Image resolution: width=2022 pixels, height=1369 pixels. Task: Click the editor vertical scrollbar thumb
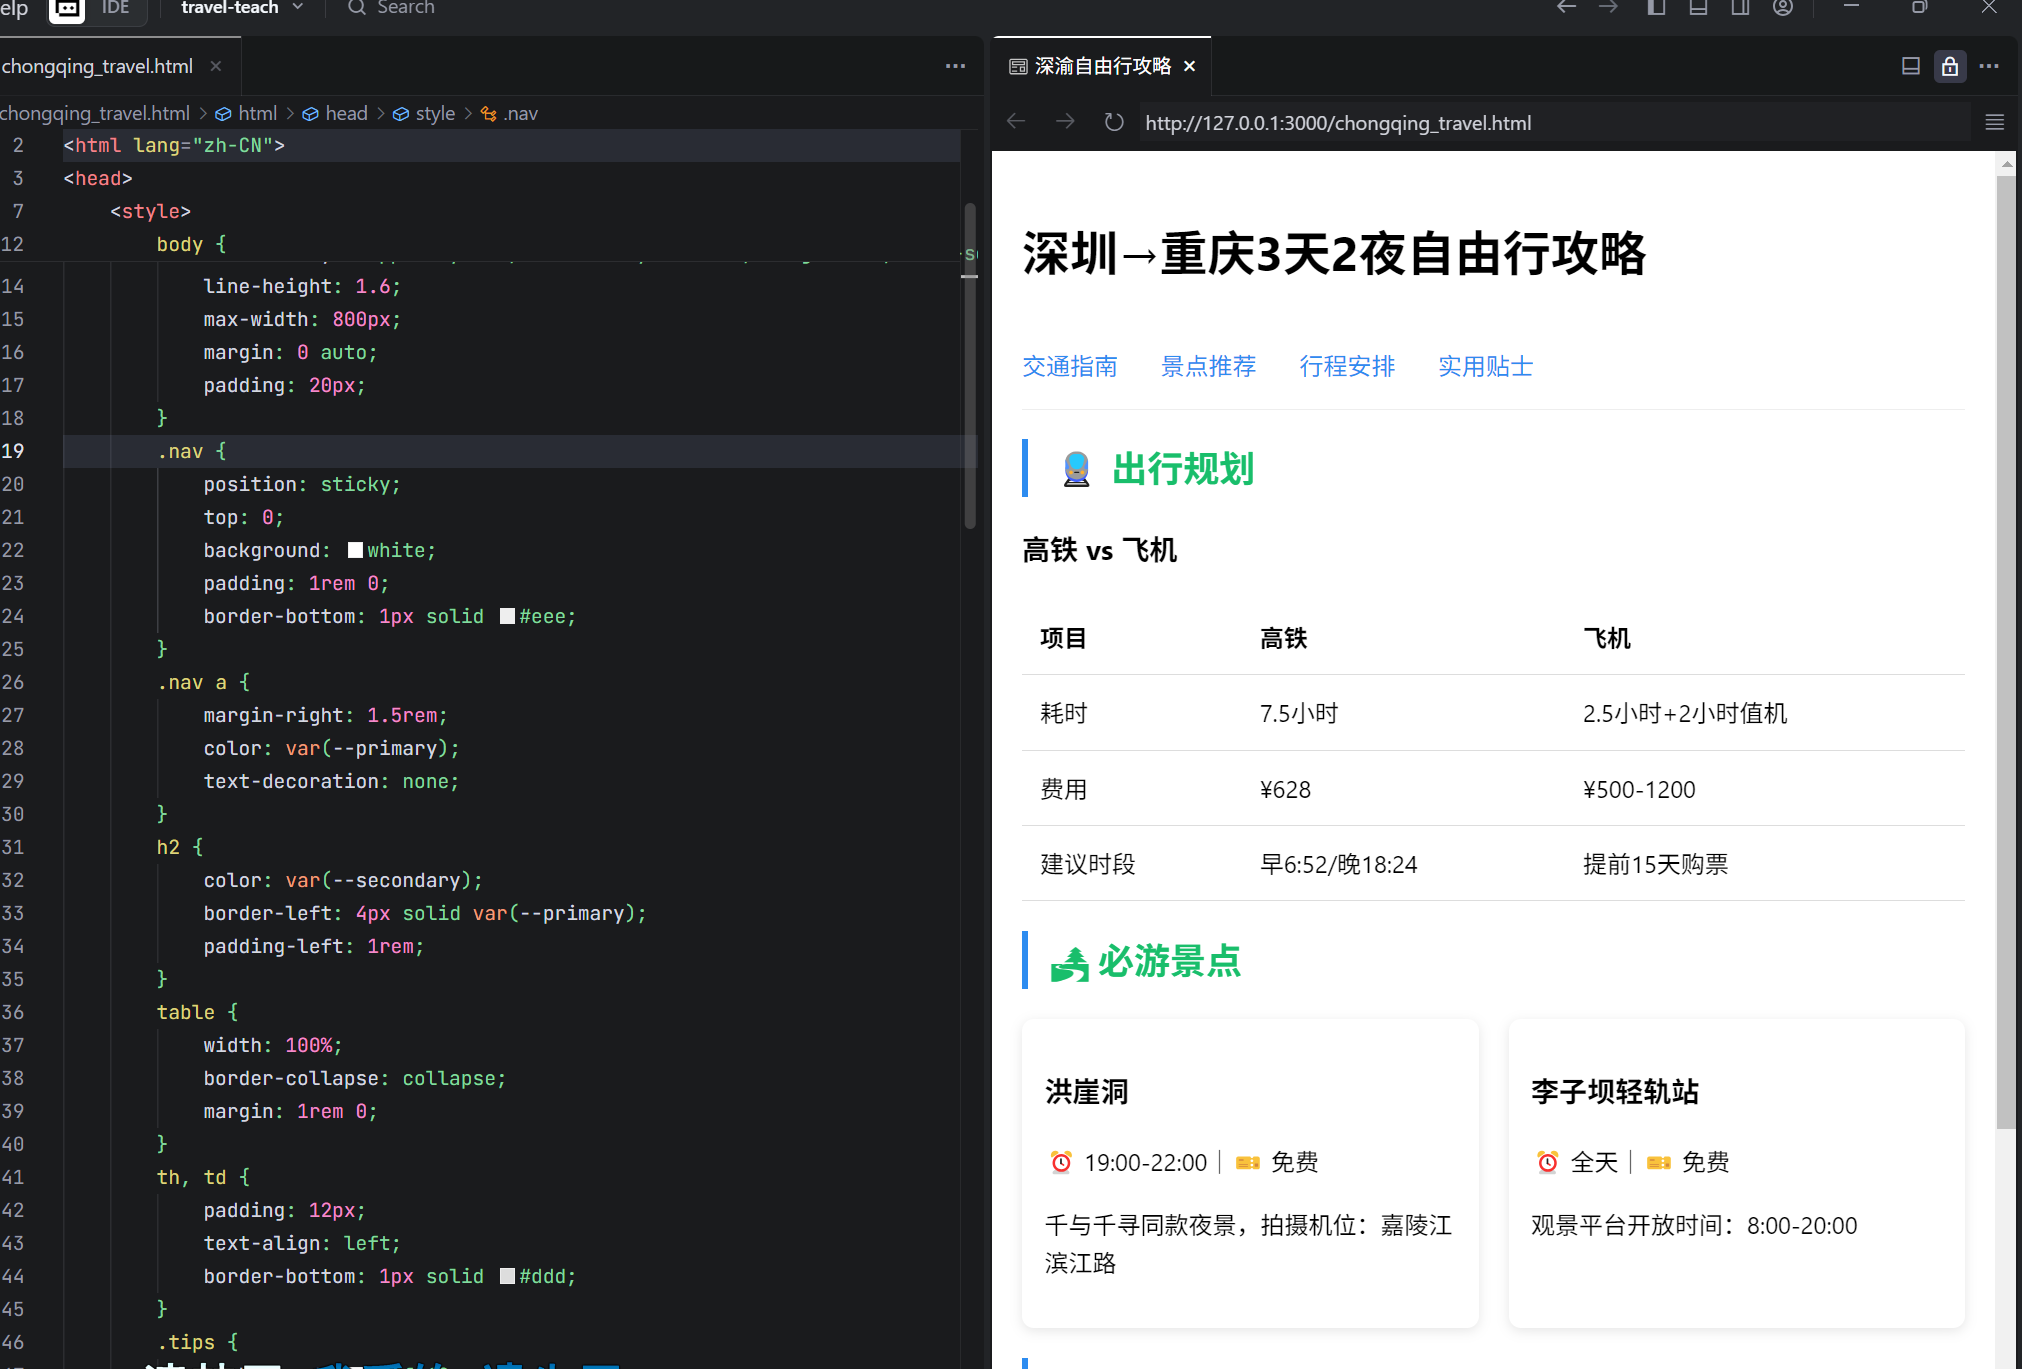tap(970, 365)
